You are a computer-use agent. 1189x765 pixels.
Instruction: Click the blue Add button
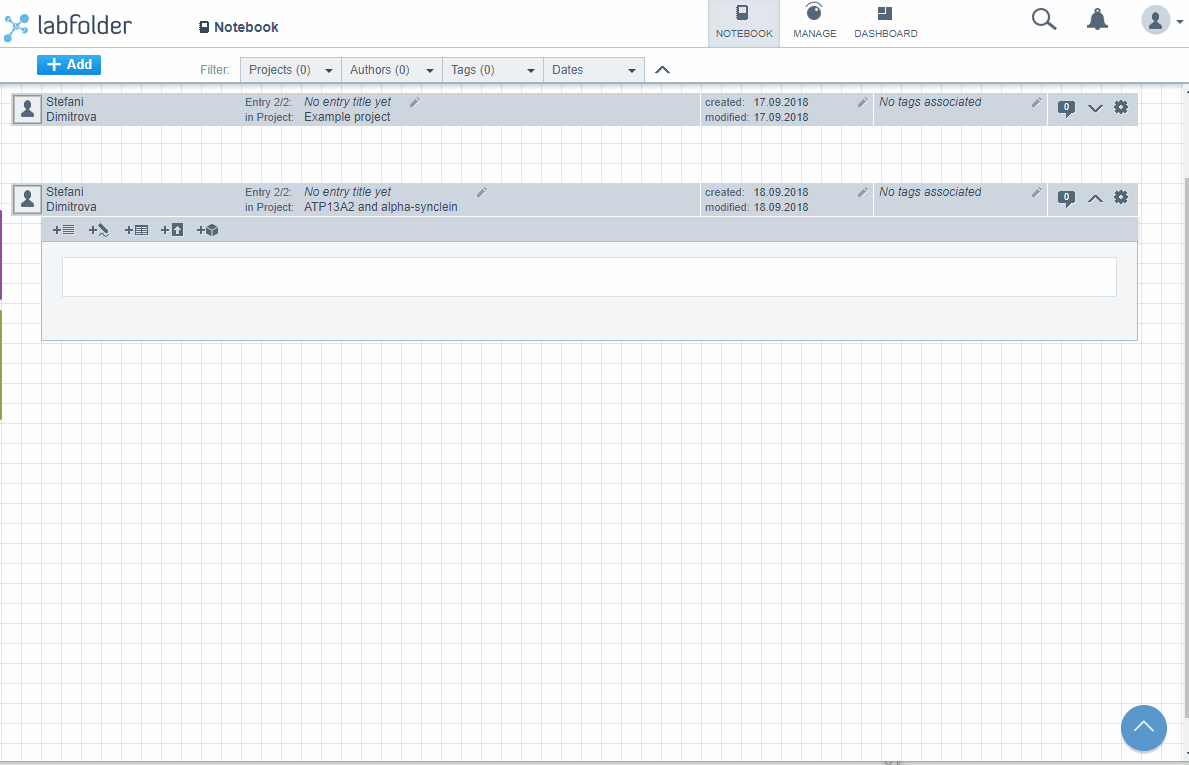pos(69,65)
